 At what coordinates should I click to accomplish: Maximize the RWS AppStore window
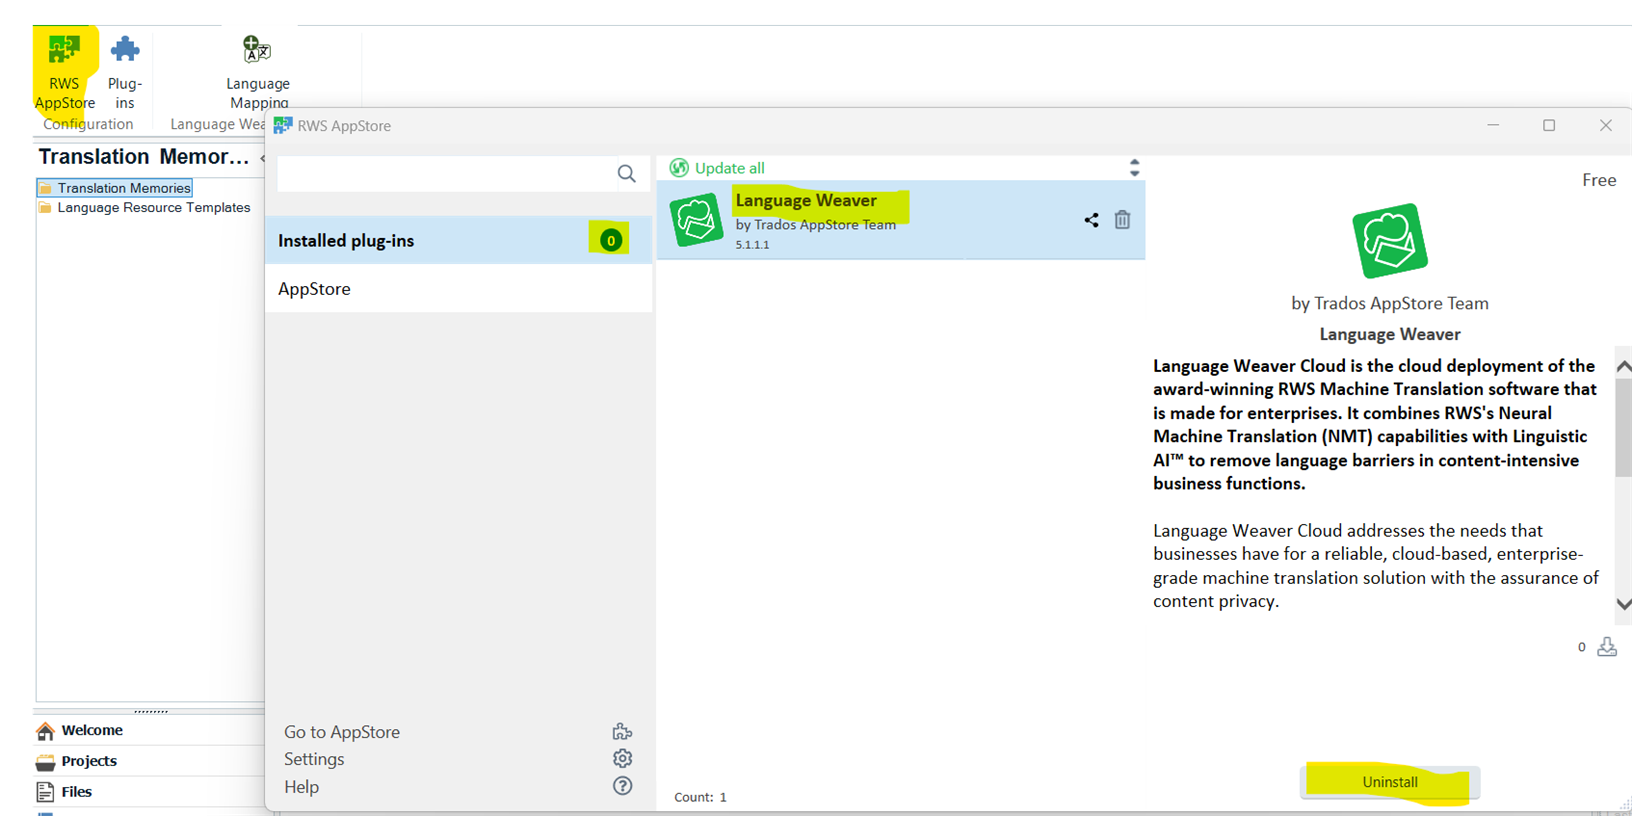1549,125
